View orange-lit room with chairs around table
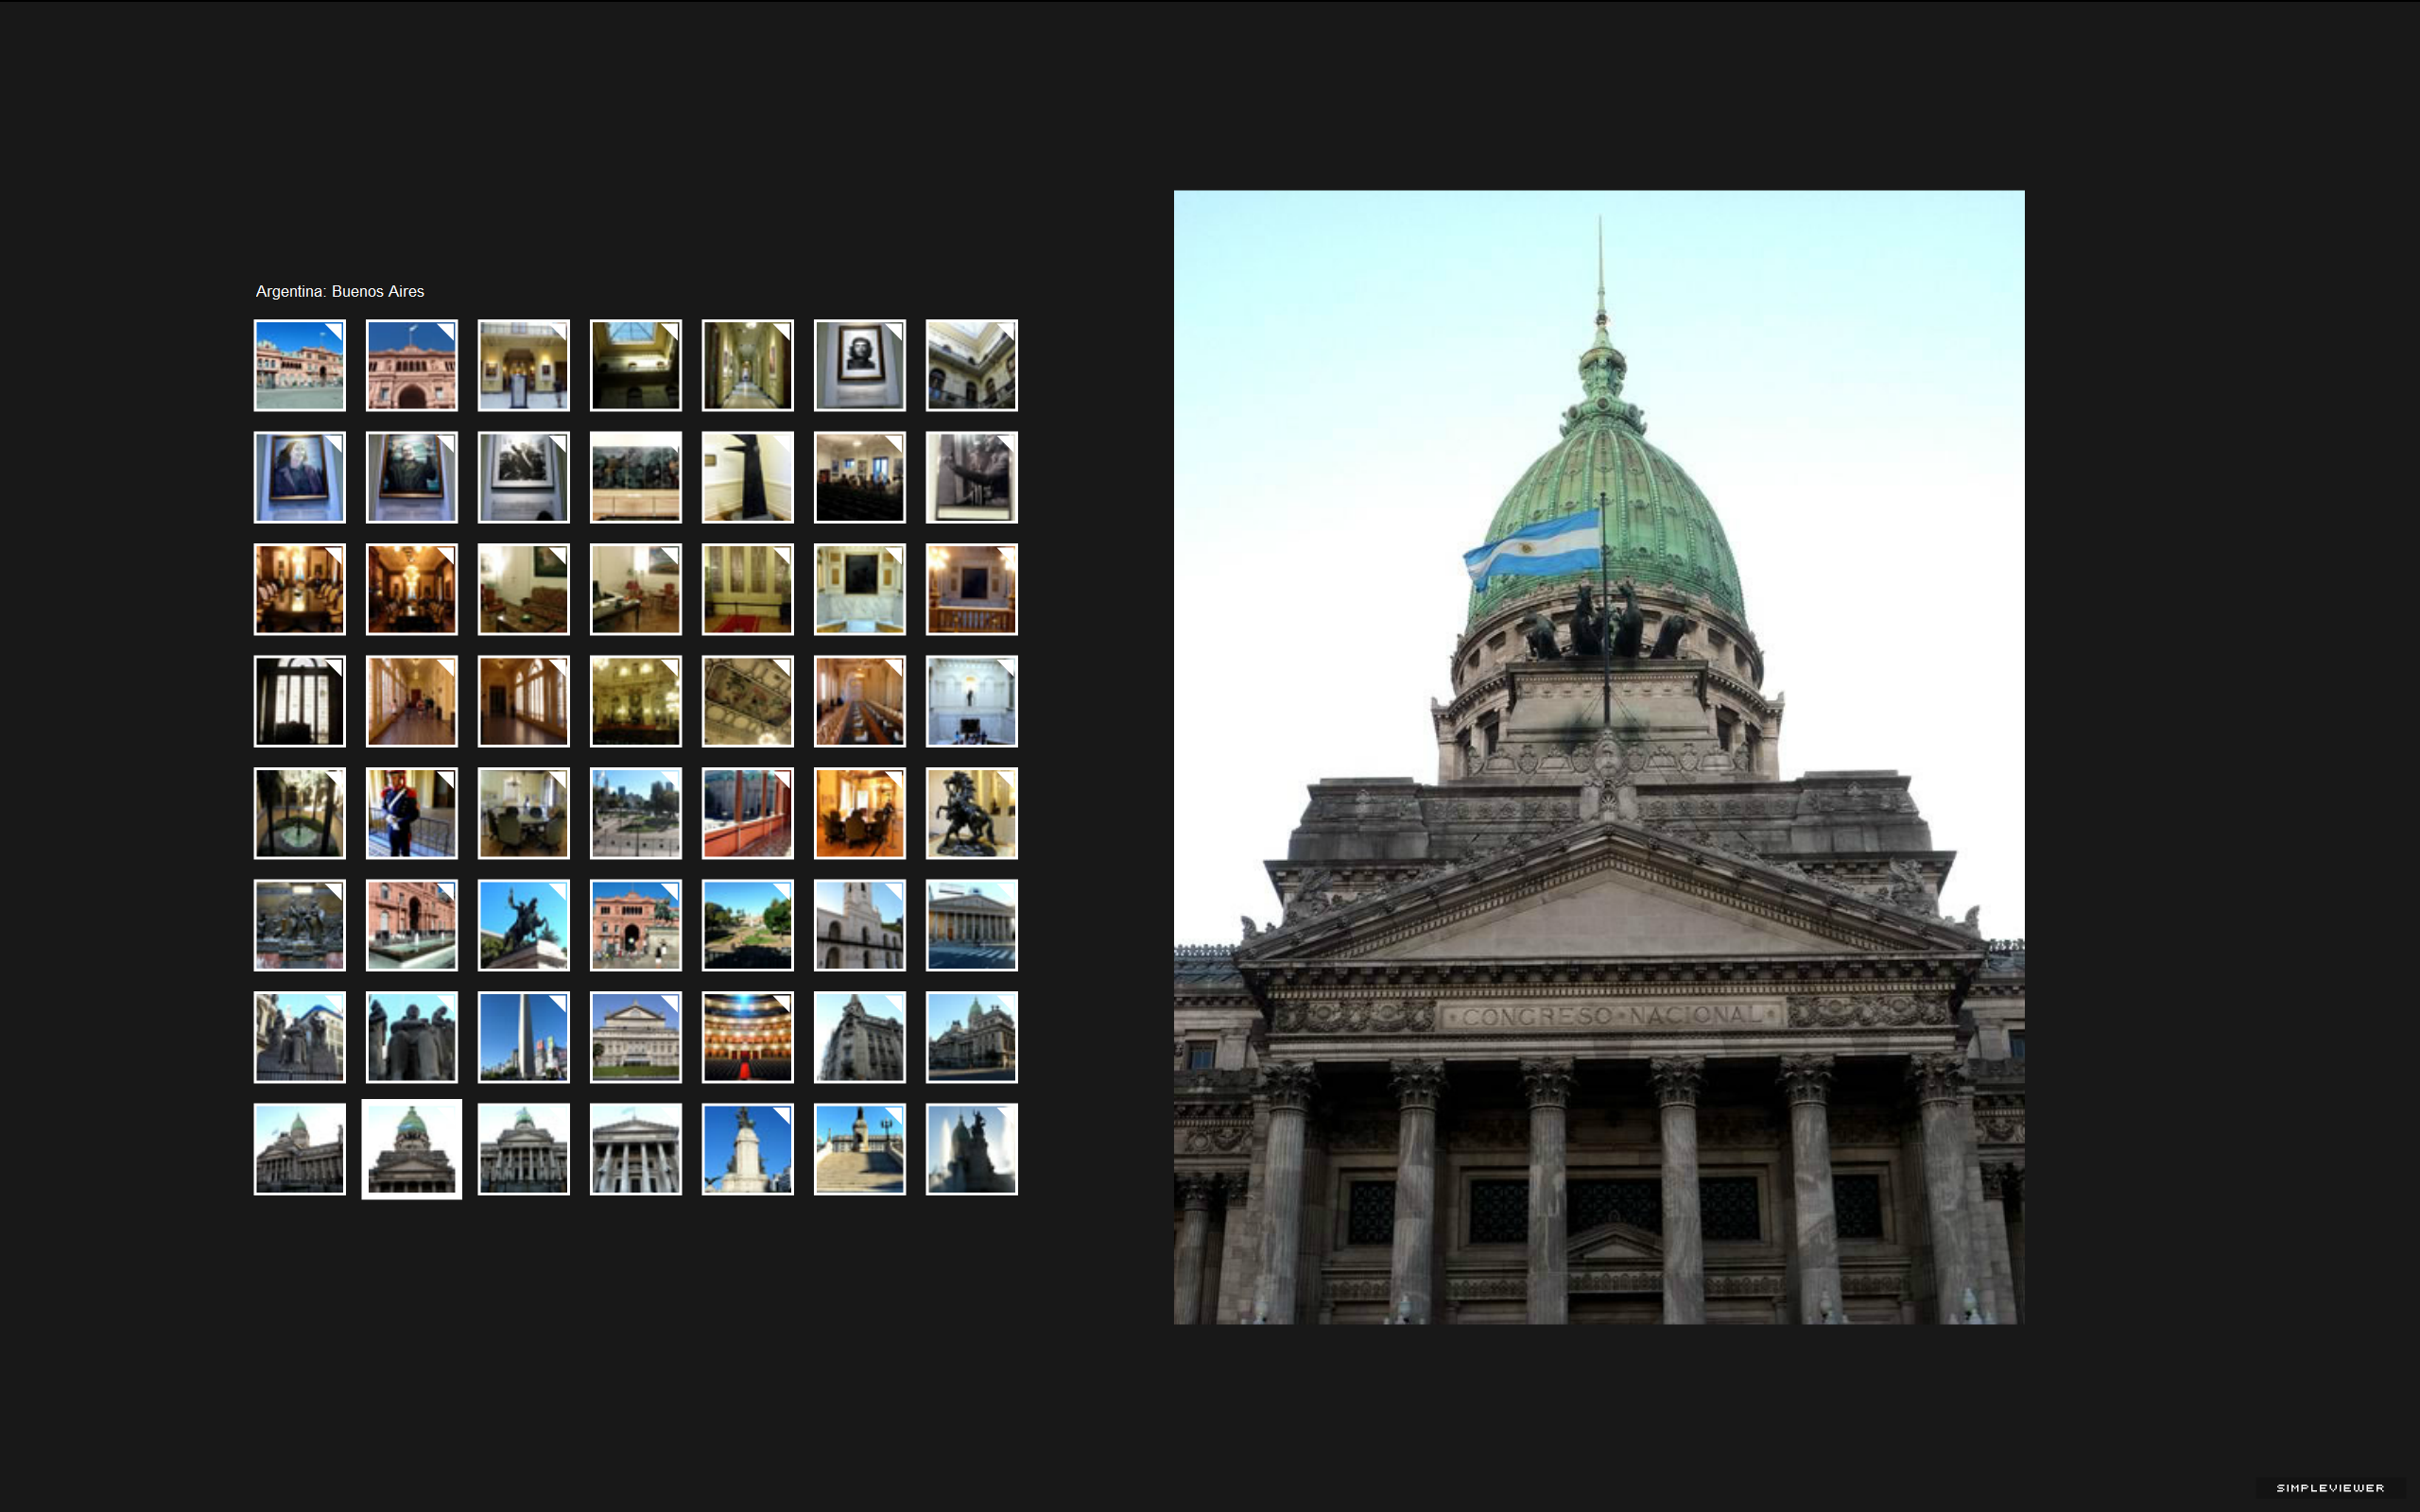Screen dimensions: 2420x1512 [860, 813]
